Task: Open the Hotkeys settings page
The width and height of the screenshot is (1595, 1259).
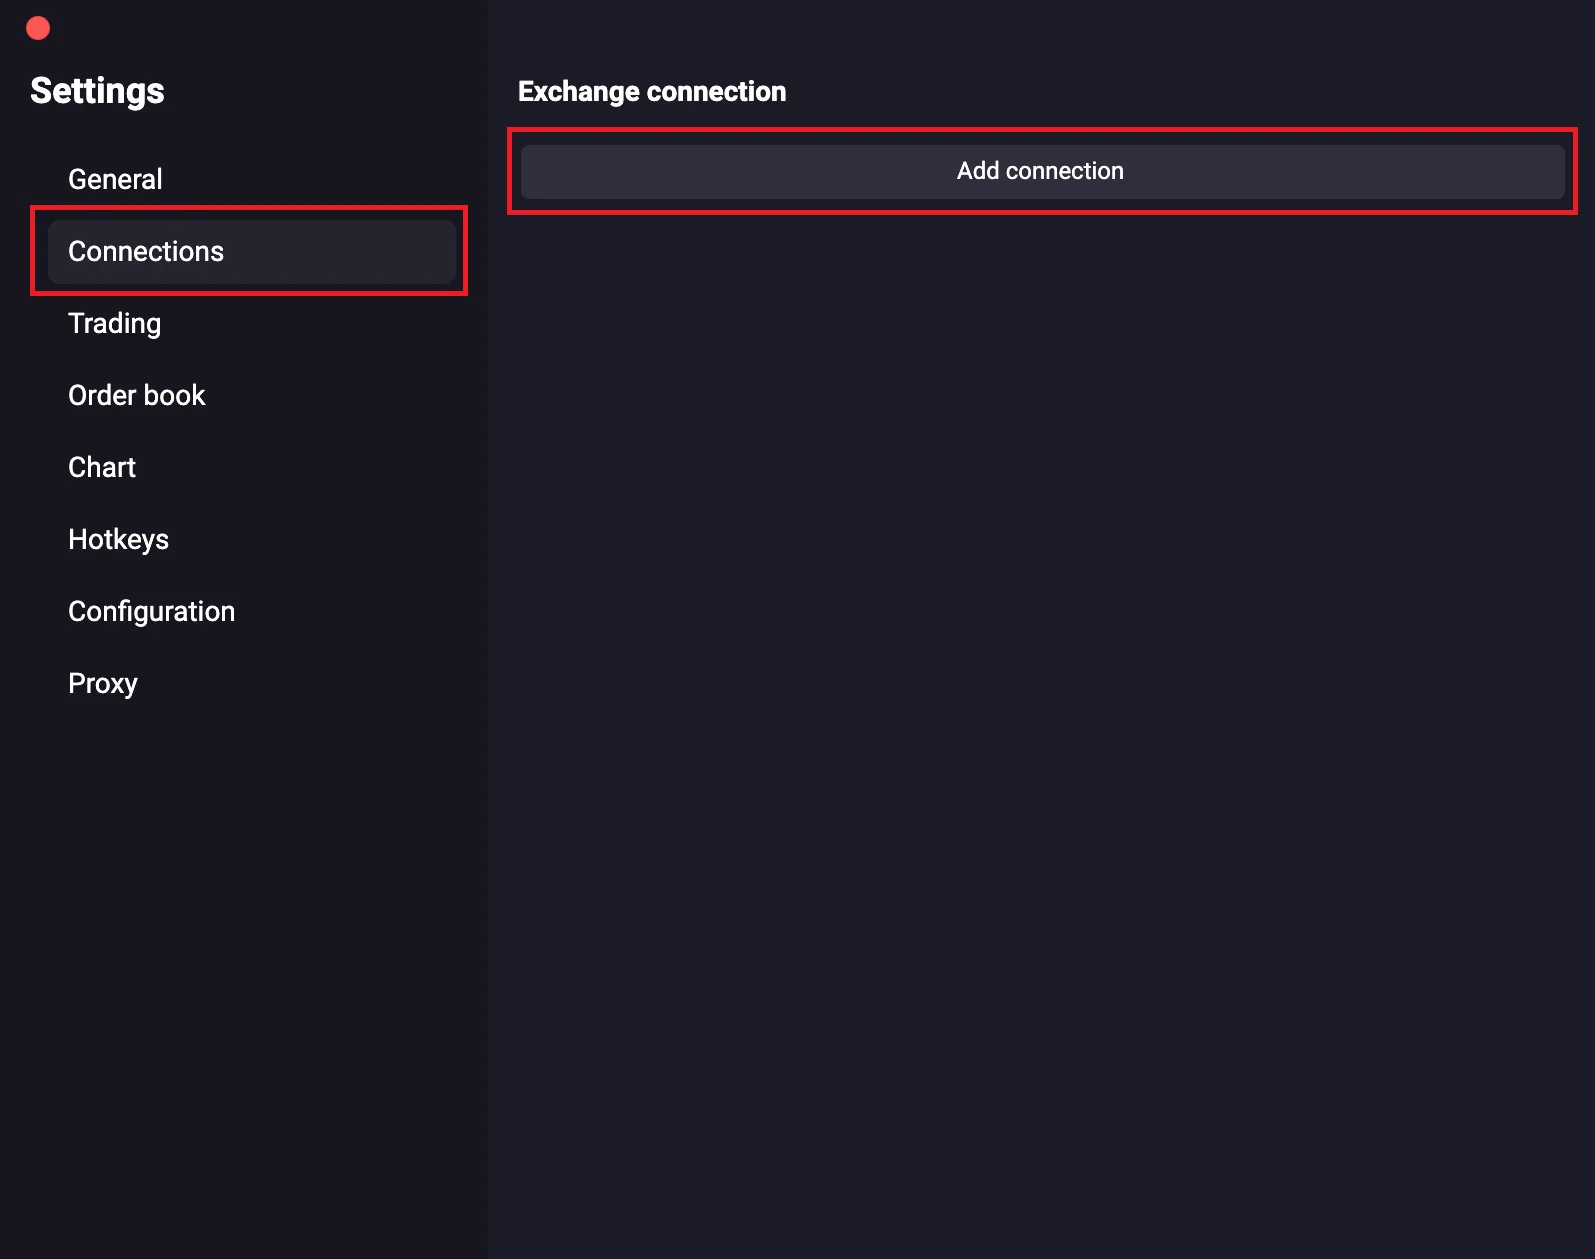Action: point(118,539)
